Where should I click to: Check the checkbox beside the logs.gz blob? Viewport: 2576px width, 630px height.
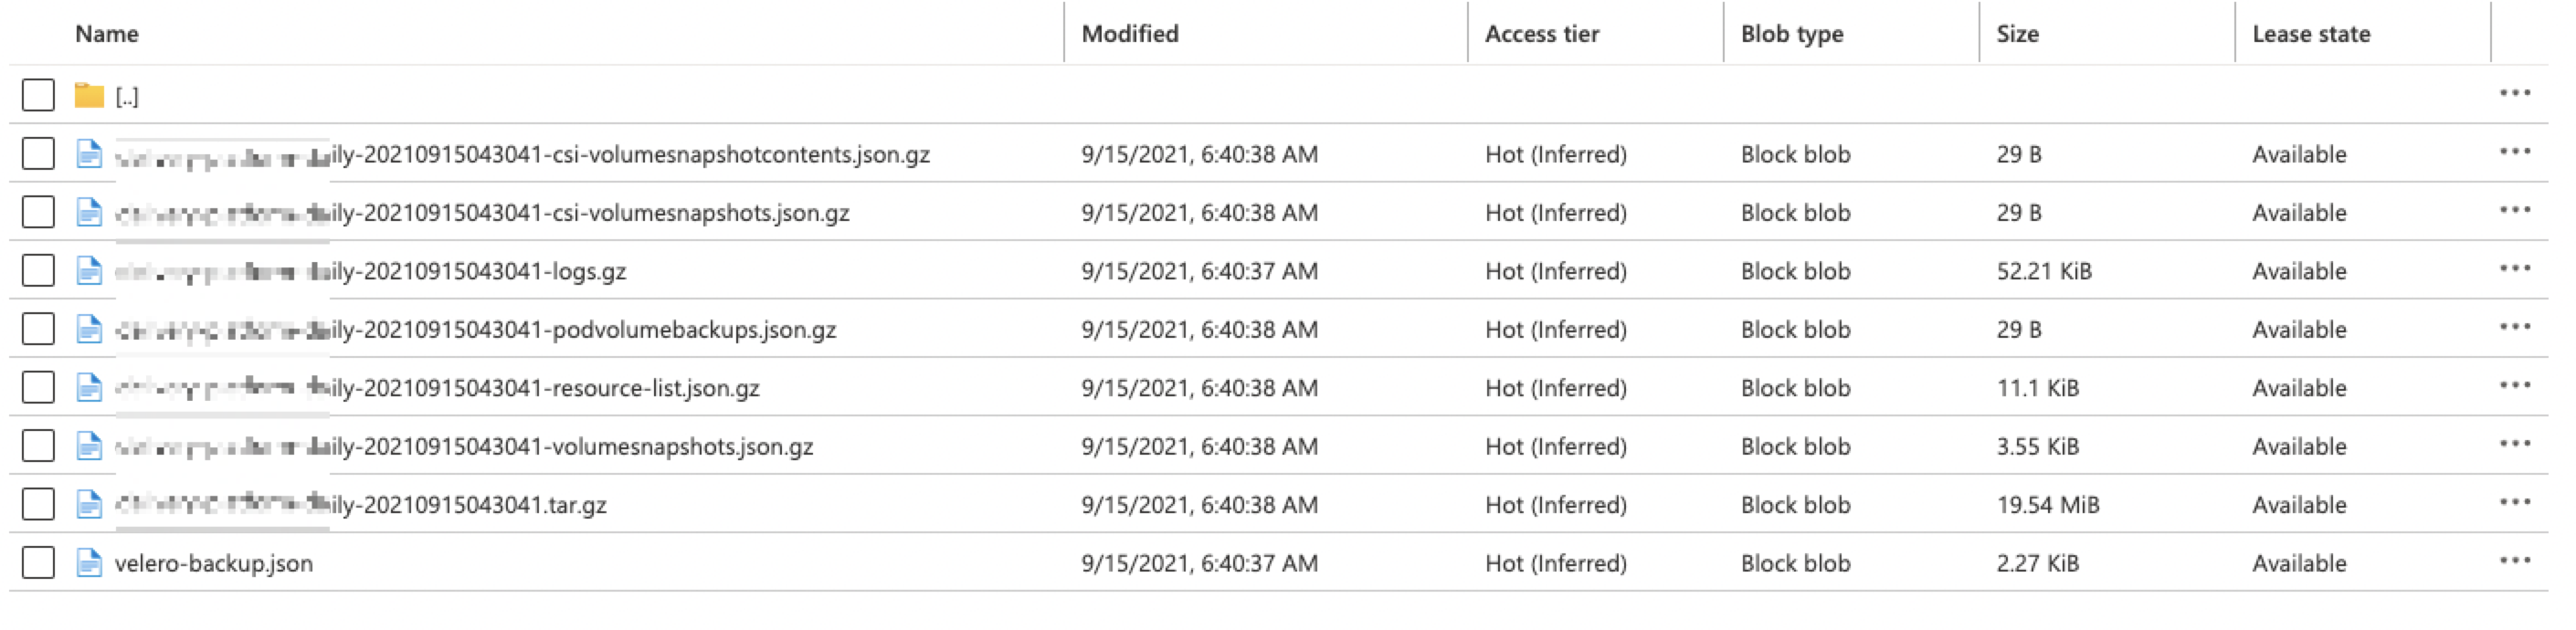pos(38,271)
